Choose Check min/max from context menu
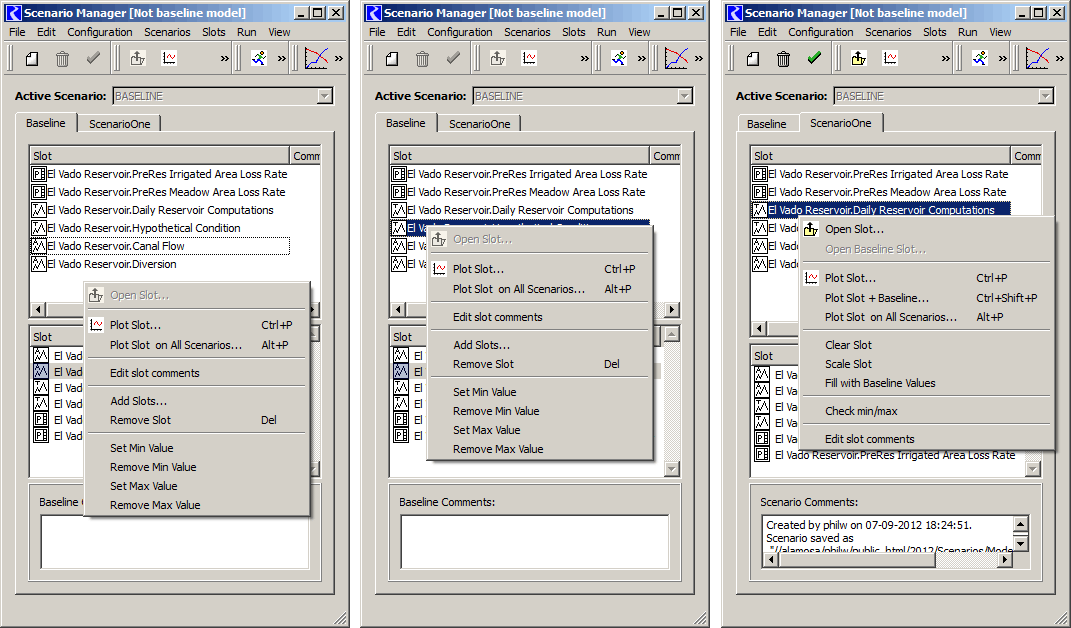 (926, 411)
